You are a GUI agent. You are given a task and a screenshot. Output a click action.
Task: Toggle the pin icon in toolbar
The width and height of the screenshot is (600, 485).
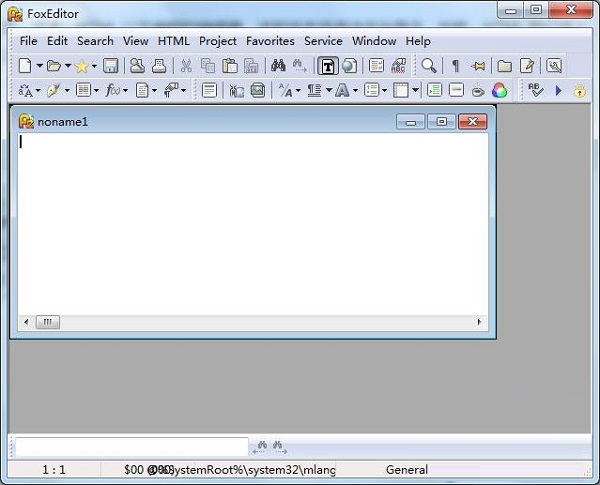(x=478, y=66)
